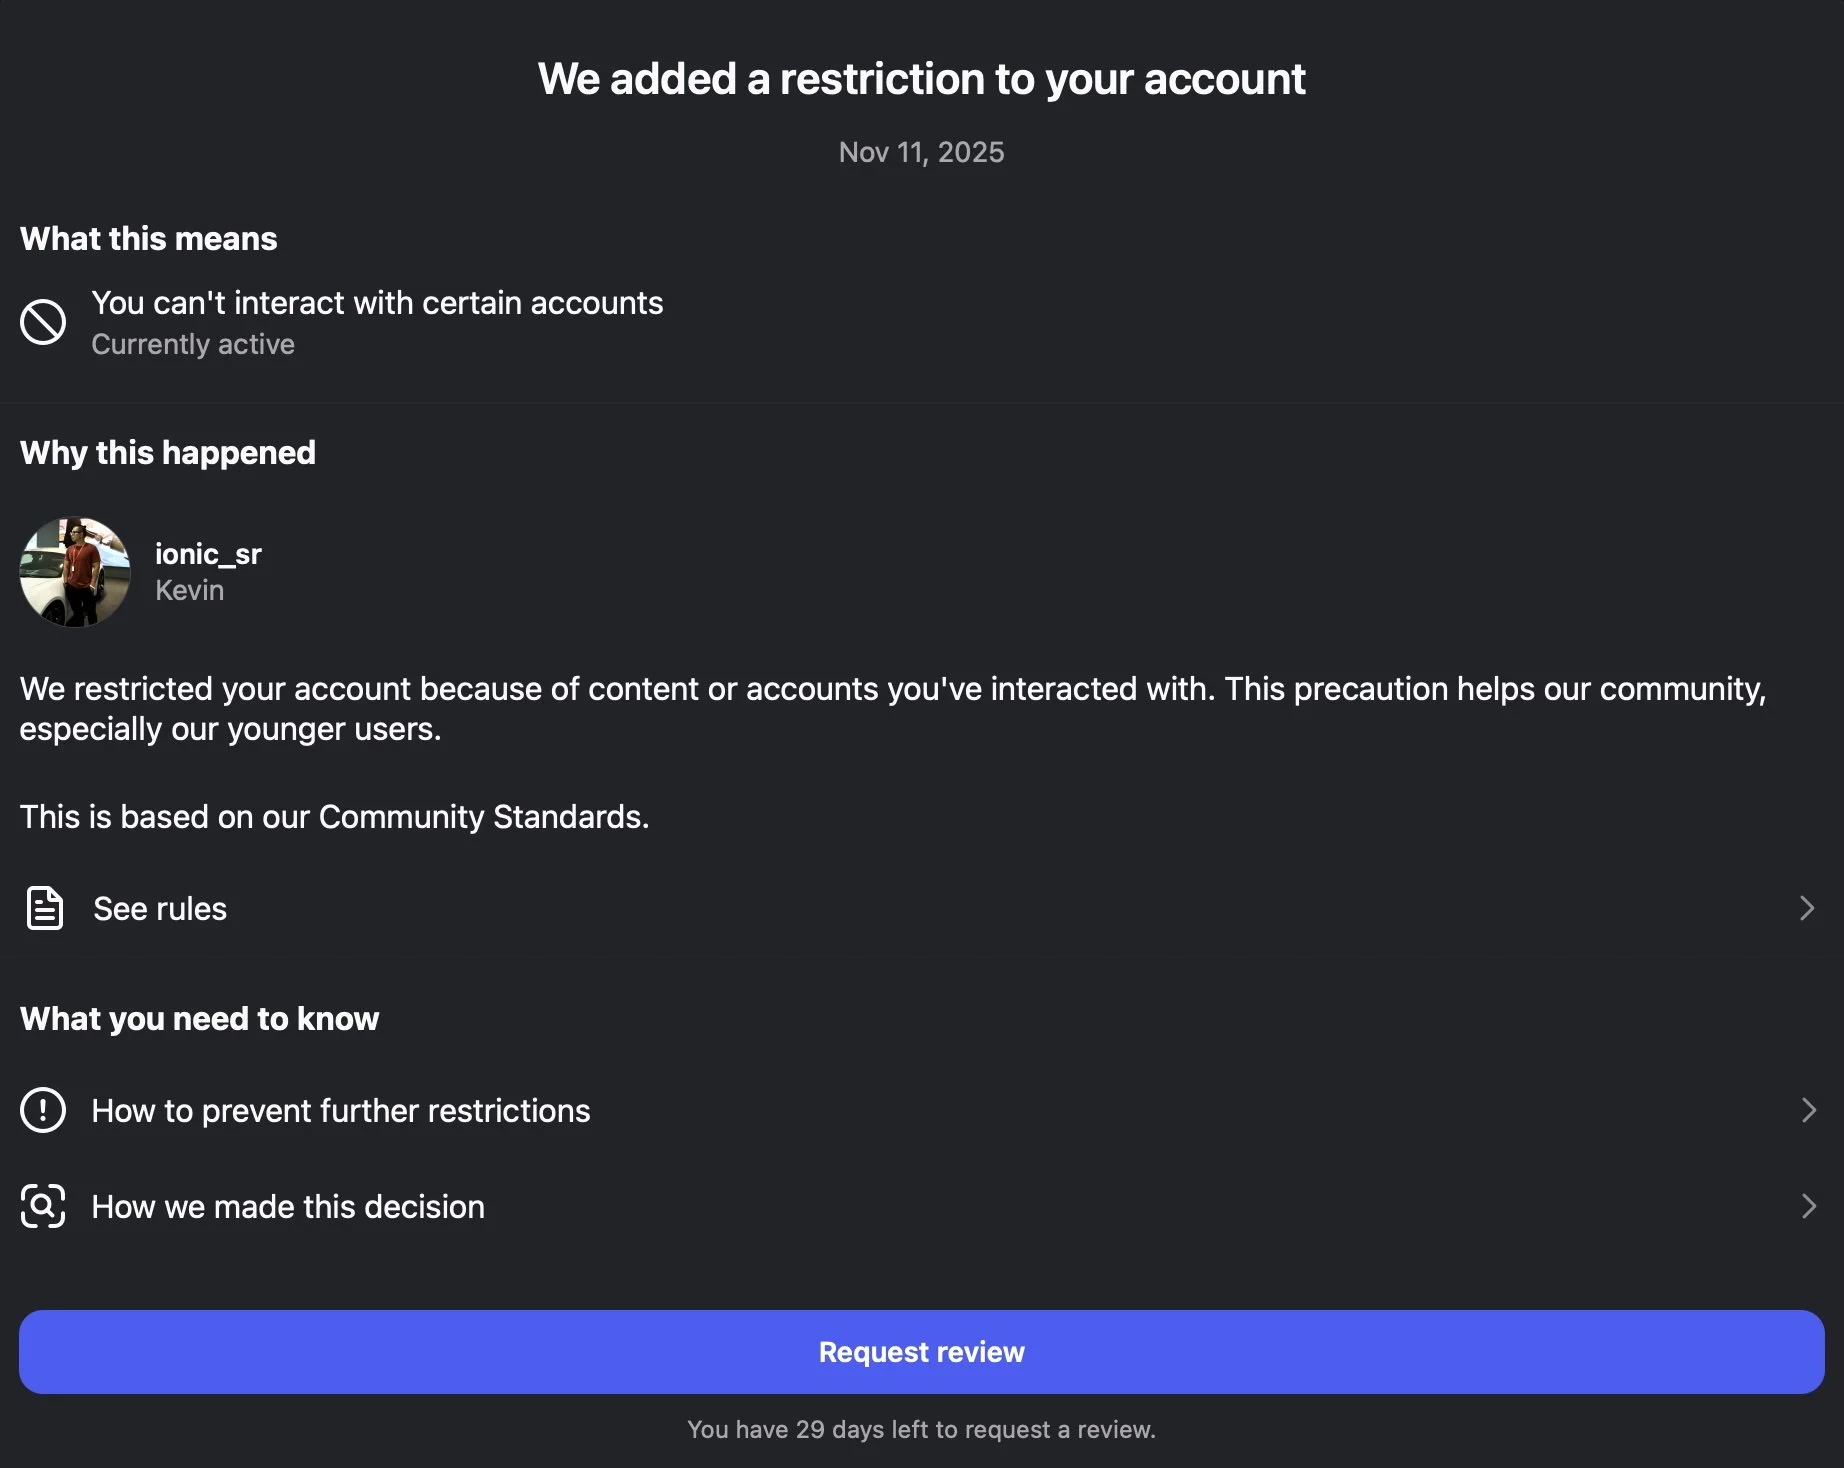Click the Nov 11, 2025 date
The height and width of the screenshot is (1468, 1844).
922,152
